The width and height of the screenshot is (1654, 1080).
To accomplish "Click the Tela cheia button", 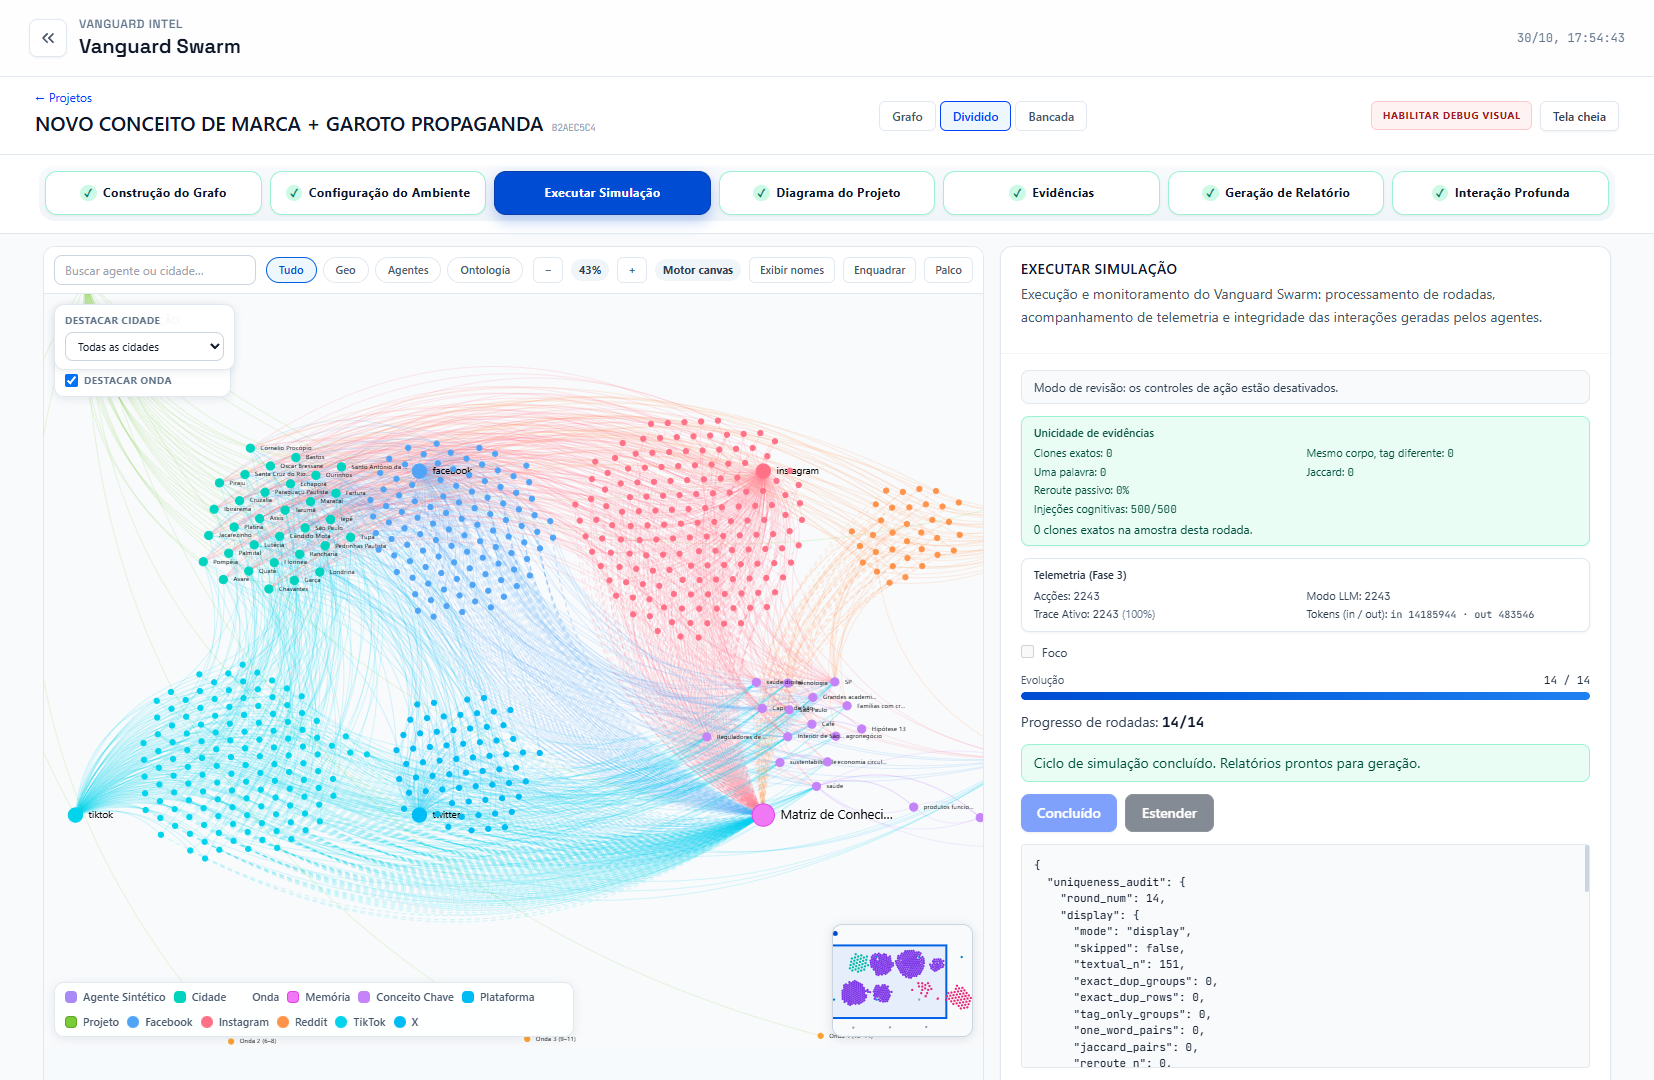I will [1579, 116].
